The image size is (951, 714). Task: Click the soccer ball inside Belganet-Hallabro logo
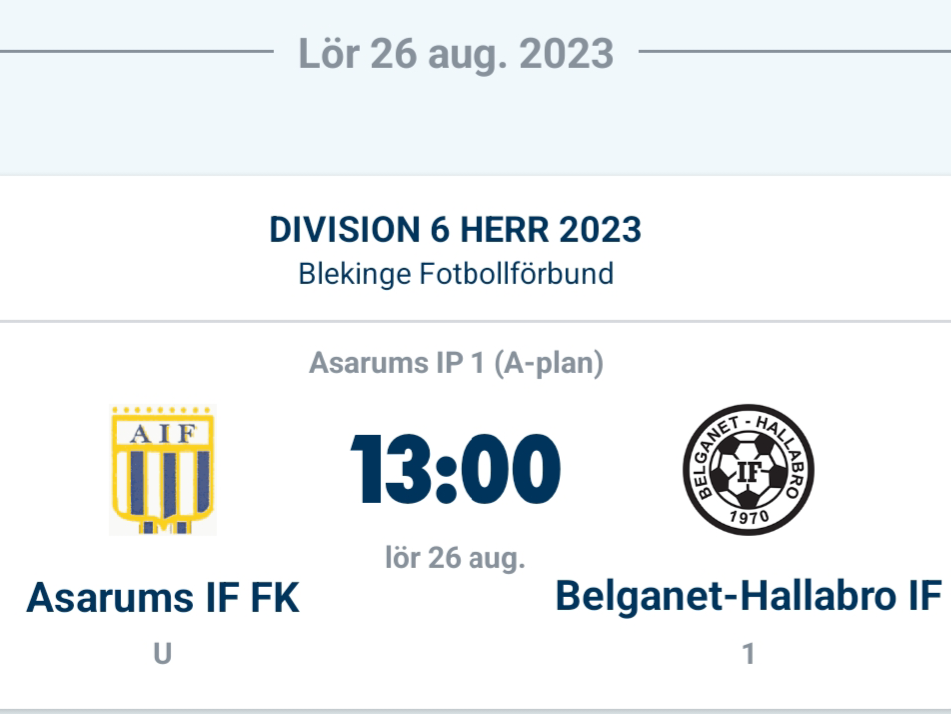point(748,468)
